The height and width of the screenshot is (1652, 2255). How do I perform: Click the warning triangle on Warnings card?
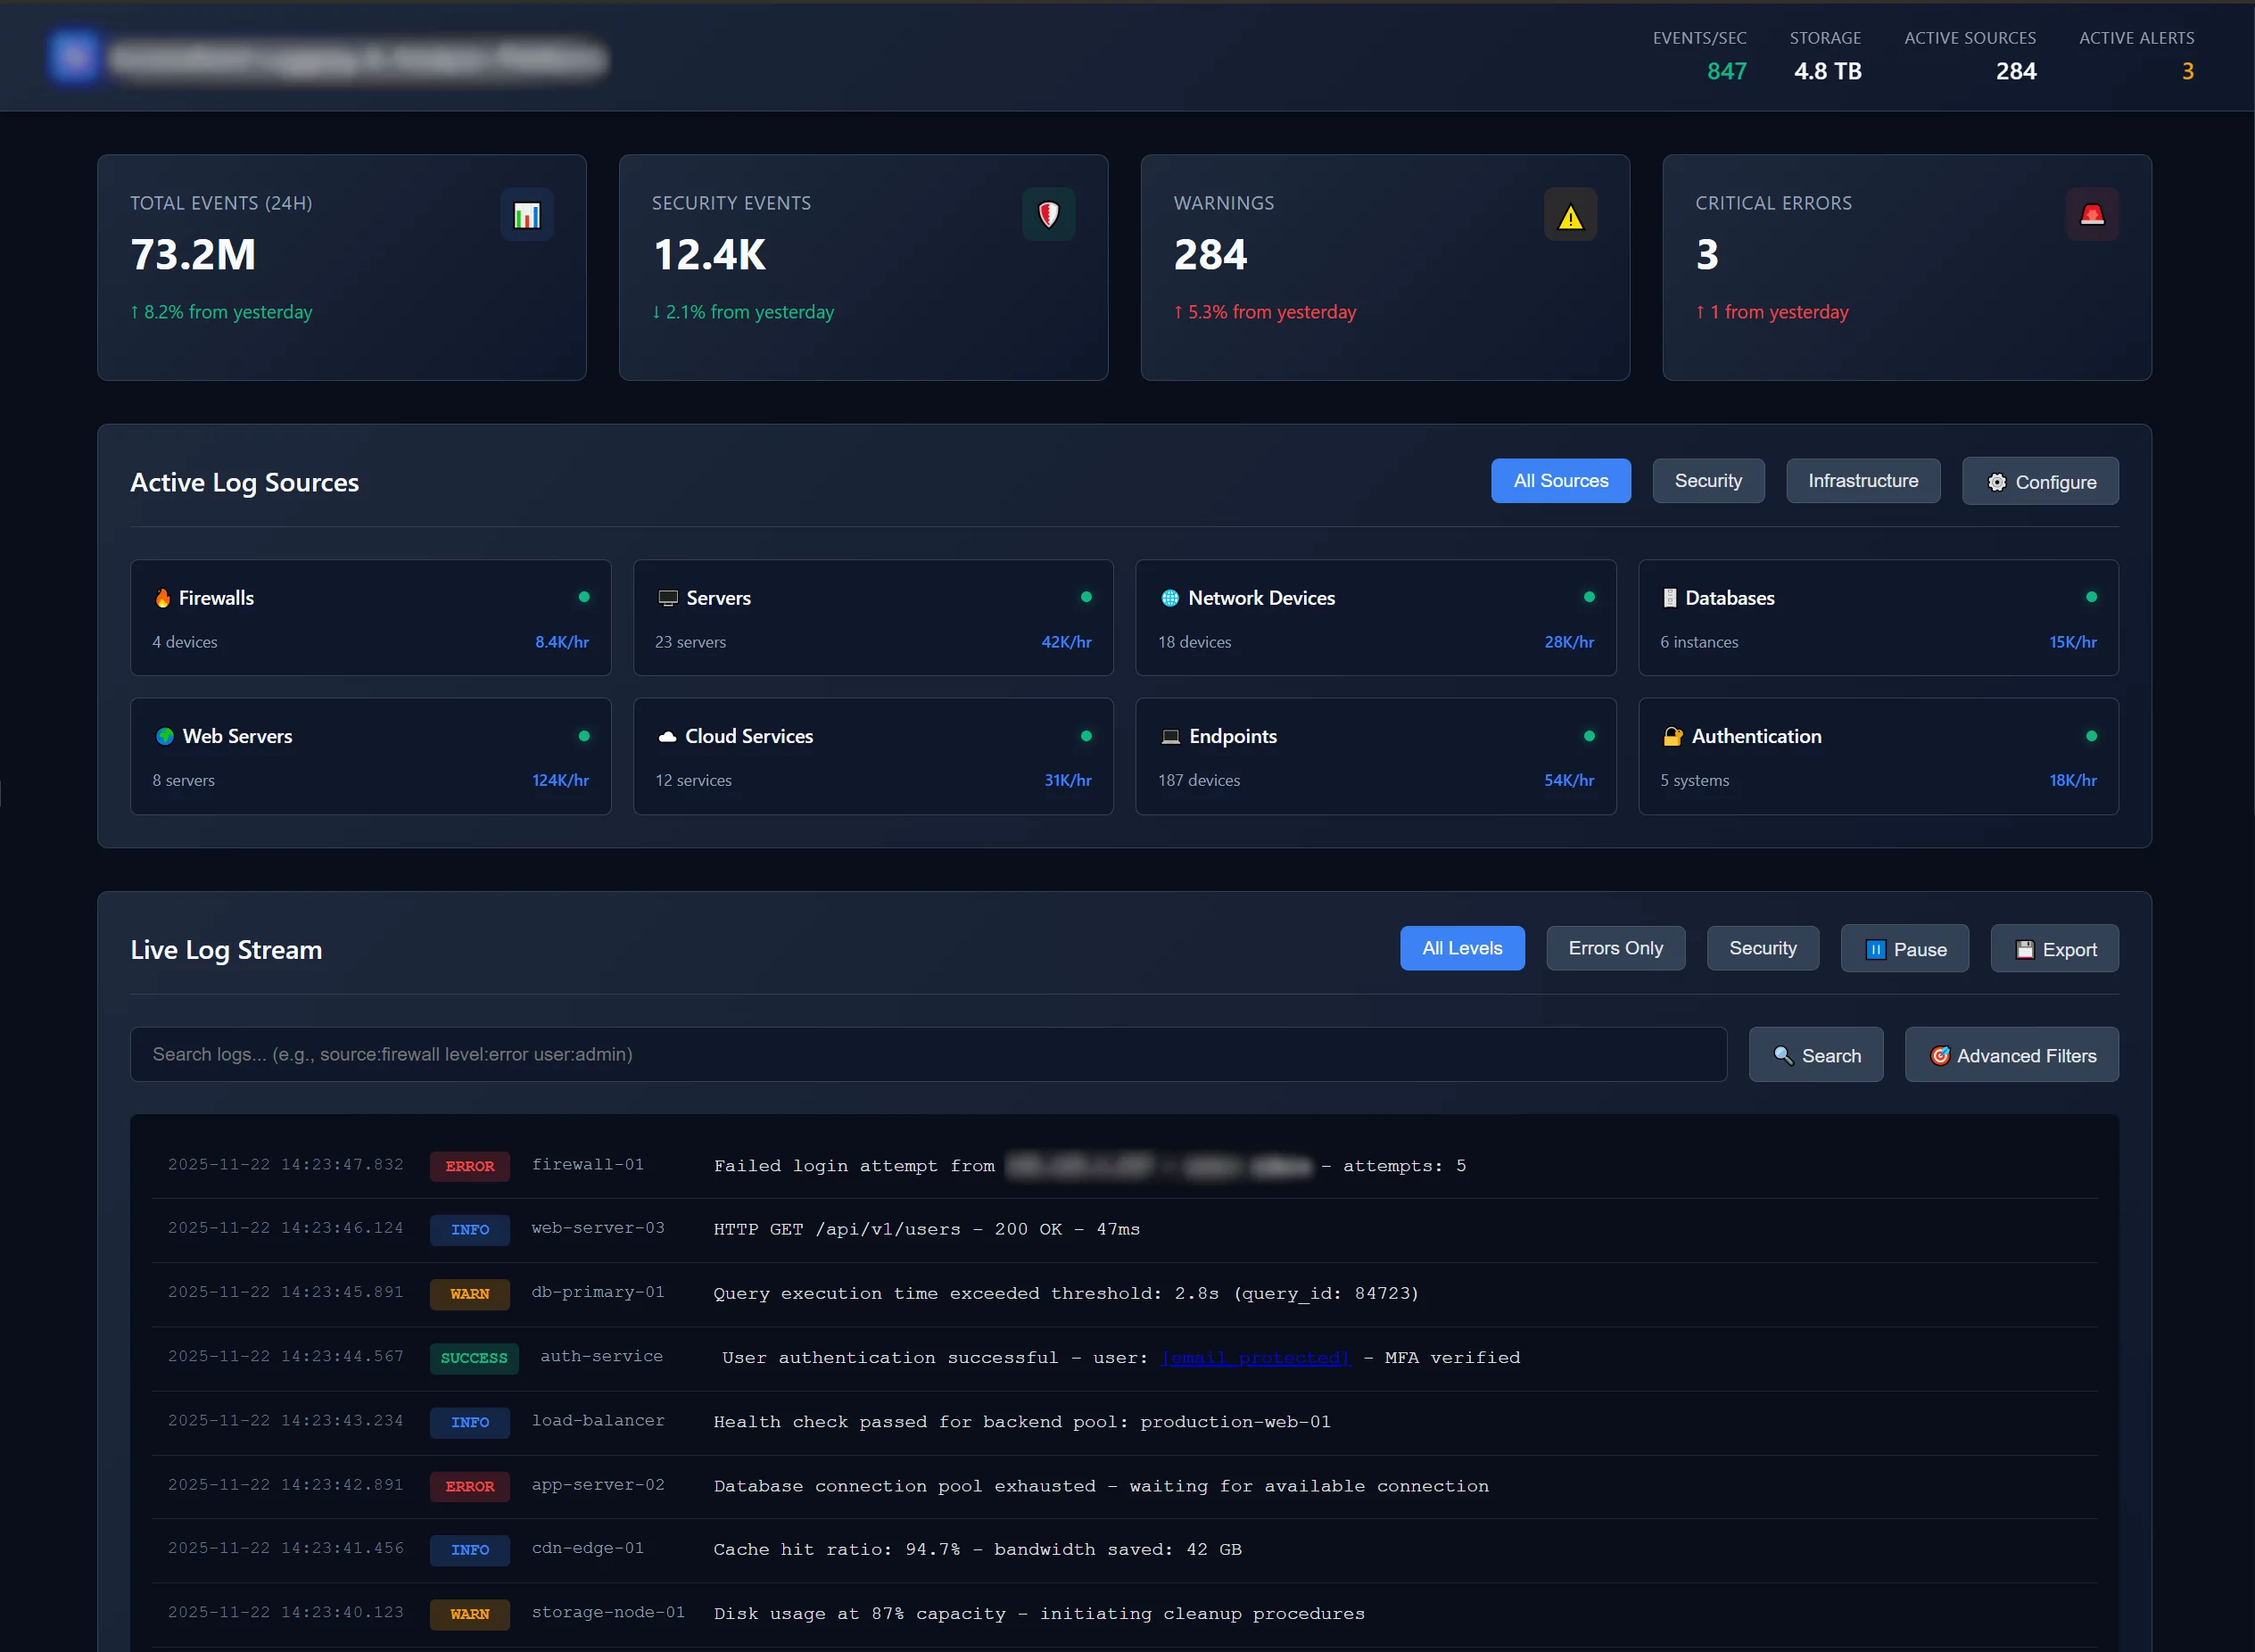pos(1570,214)
